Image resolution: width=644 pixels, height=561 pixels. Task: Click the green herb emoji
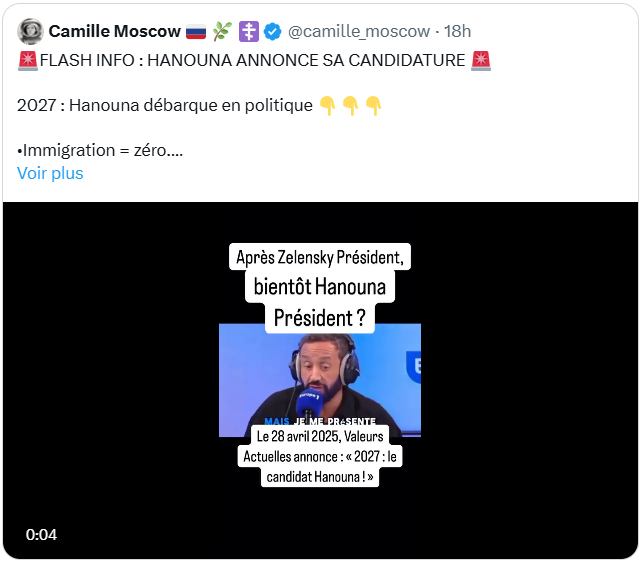coord(222,32)
